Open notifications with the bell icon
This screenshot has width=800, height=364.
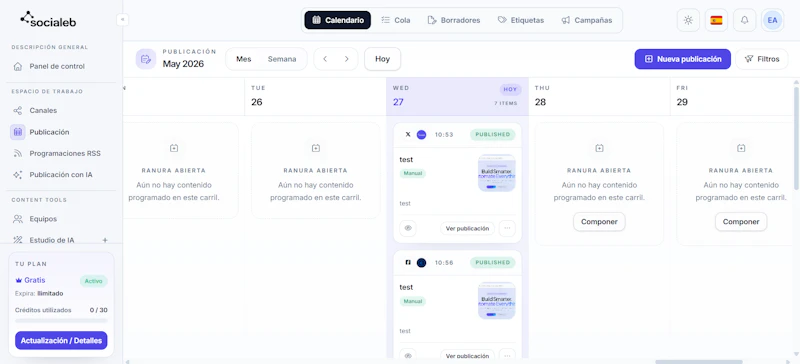(x=744, y=20)
